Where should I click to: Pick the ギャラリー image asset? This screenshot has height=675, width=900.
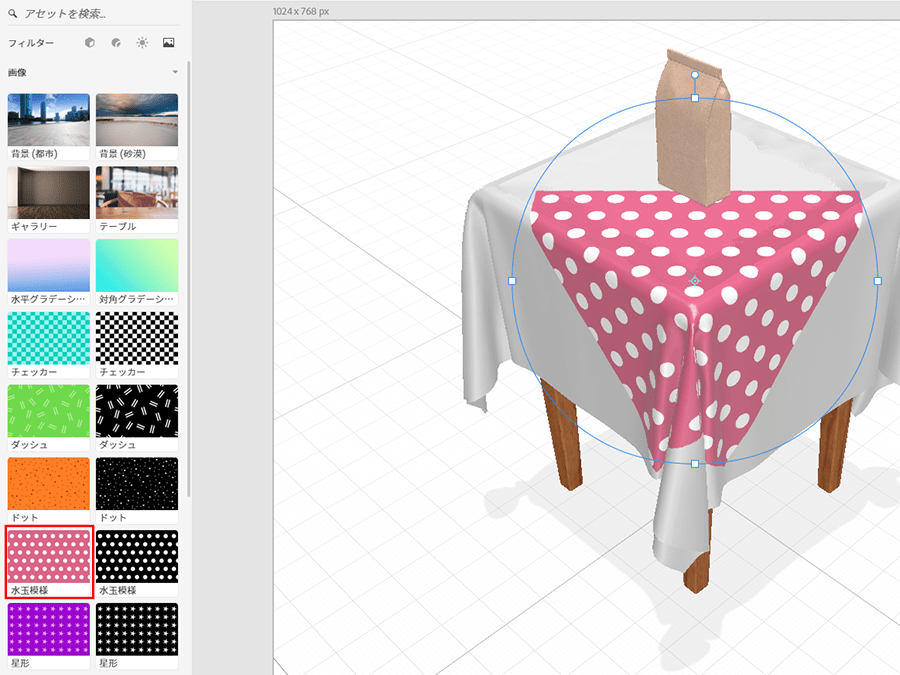[48, 192]
